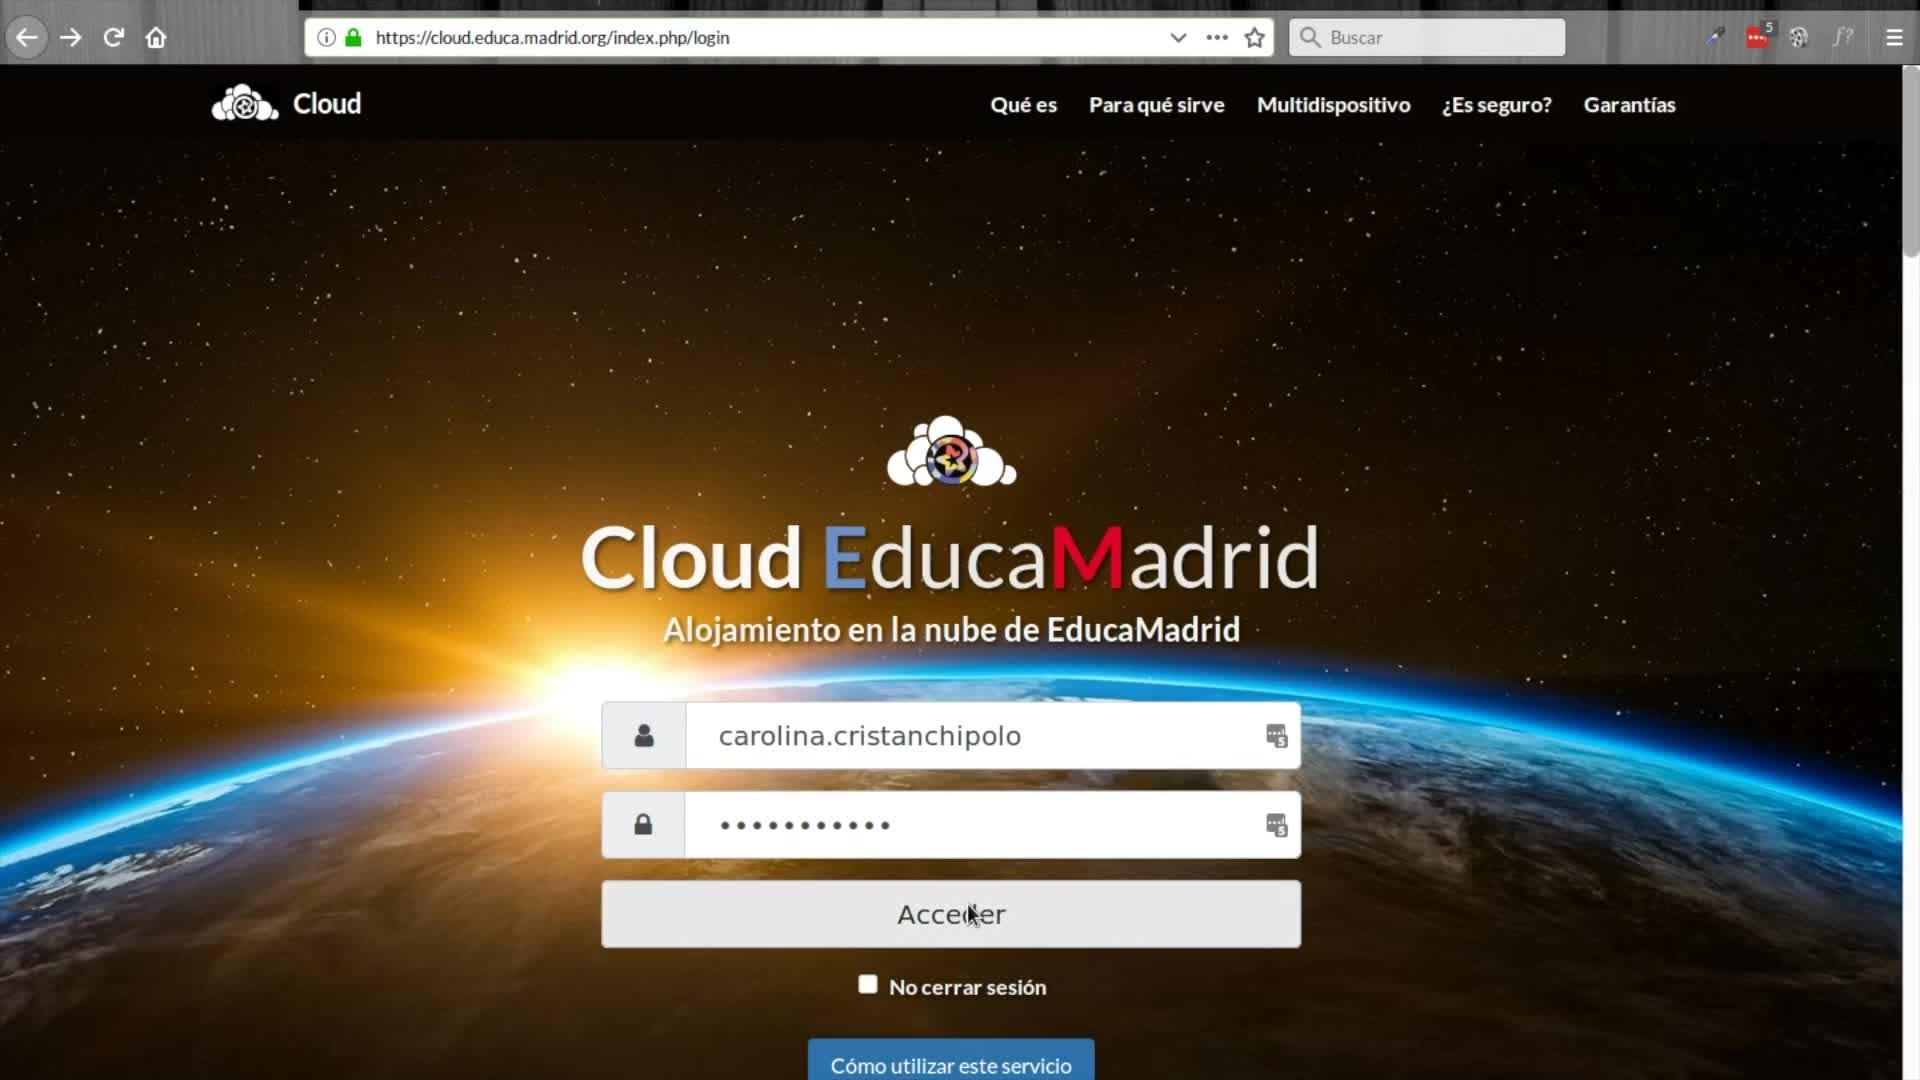This screenshot has width=1920, height=1080.
Task: Click Cómo utilizar este servicio button
Action: point(950,1065)
